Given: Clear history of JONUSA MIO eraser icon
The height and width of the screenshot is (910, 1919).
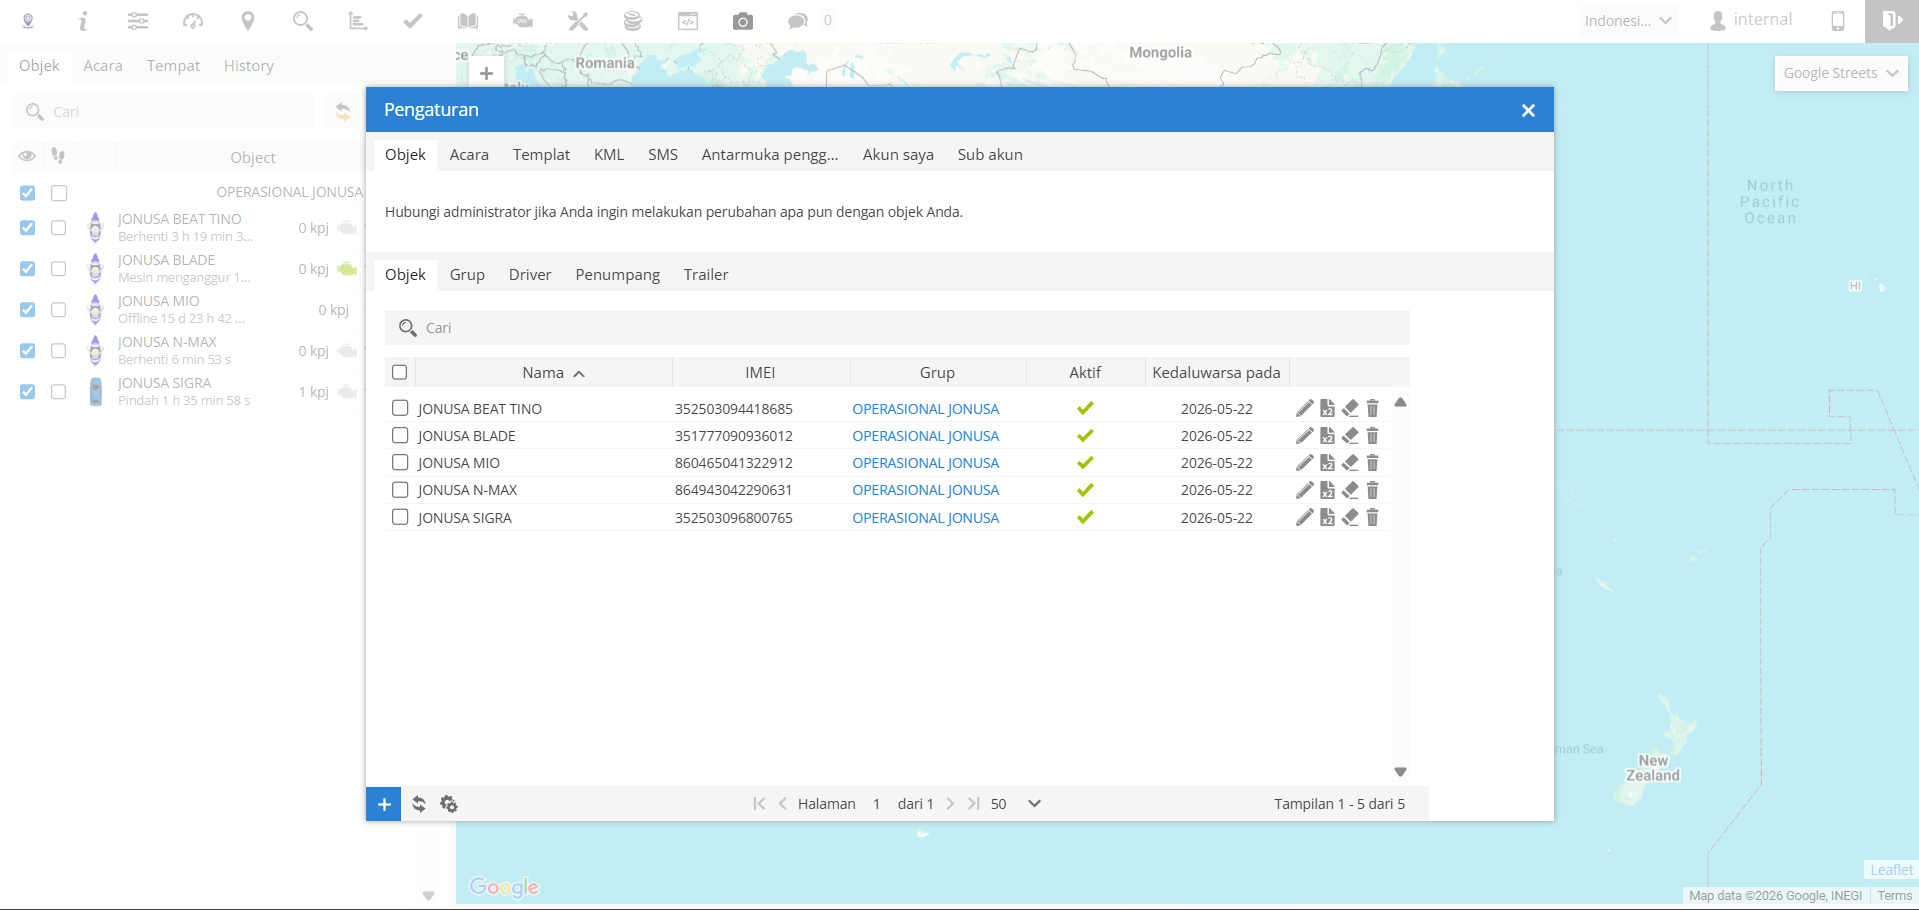Looking at the screenshot, I should pyautogui.click(x=1350, y=463).
